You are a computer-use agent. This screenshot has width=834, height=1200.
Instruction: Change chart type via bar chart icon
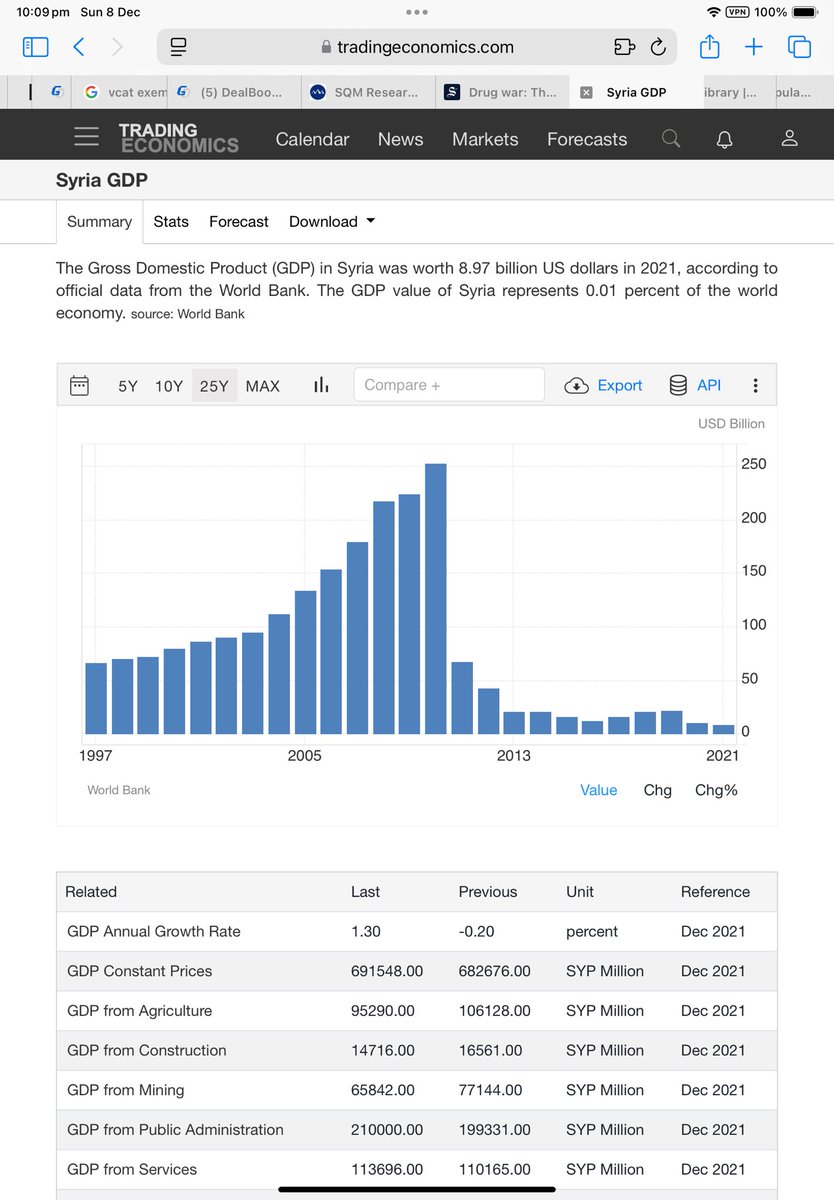click(321, 385)
